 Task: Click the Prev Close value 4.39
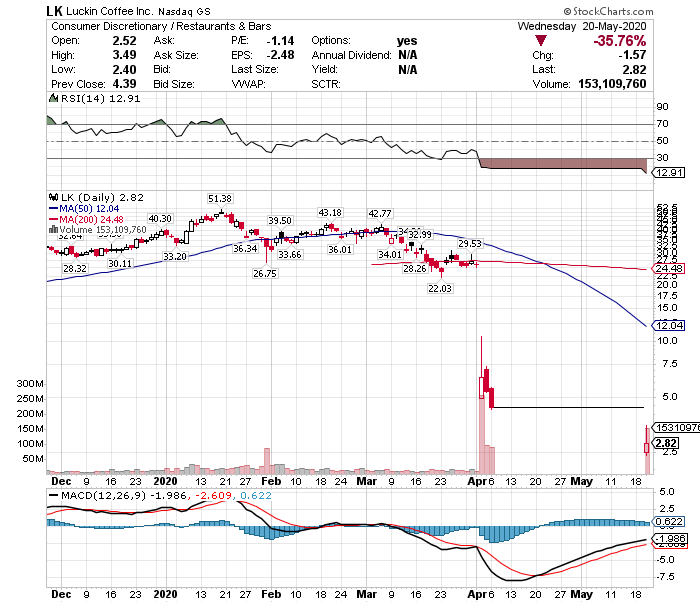pyautogui.click(x=124, y=84)
